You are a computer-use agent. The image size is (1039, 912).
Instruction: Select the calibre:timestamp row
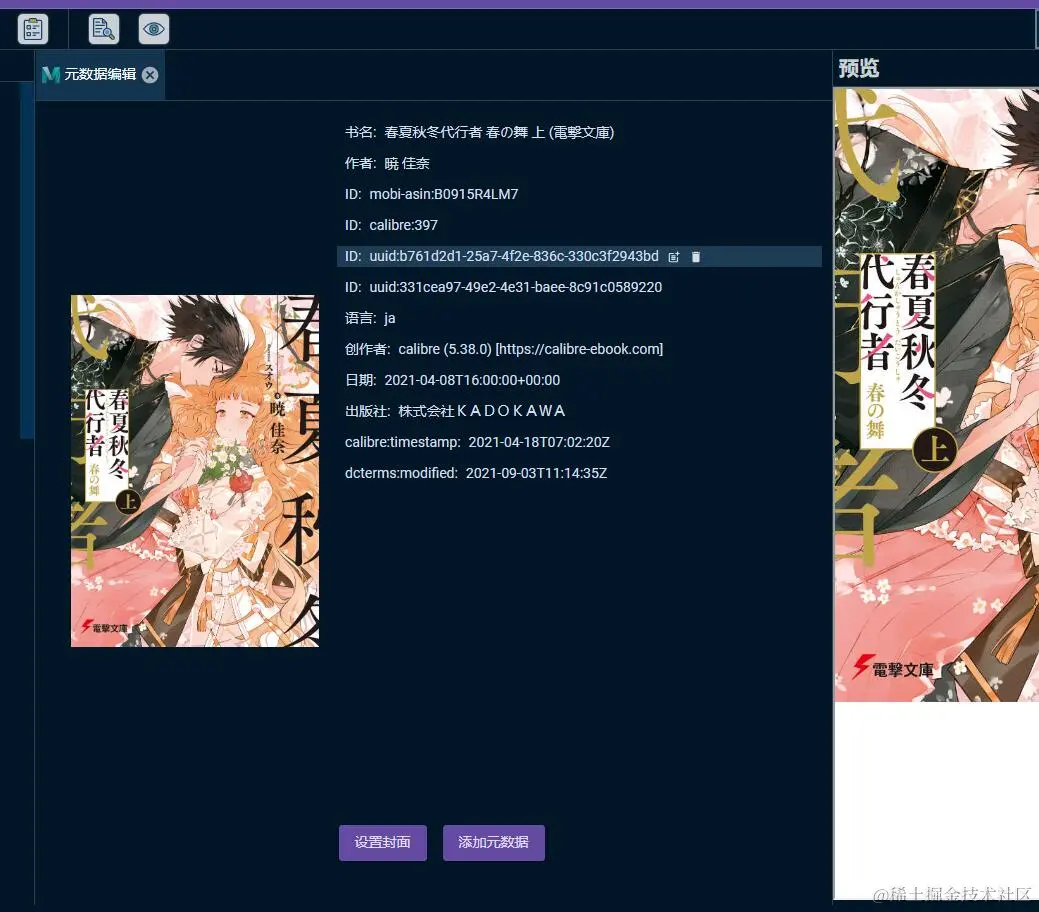579,442
